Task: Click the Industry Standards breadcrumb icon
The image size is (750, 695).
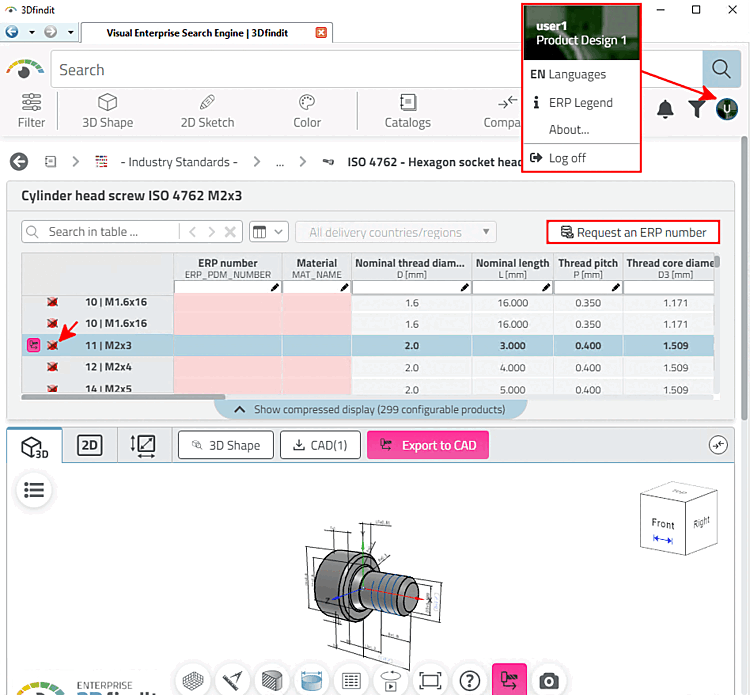Action: (x=101, y=162)
